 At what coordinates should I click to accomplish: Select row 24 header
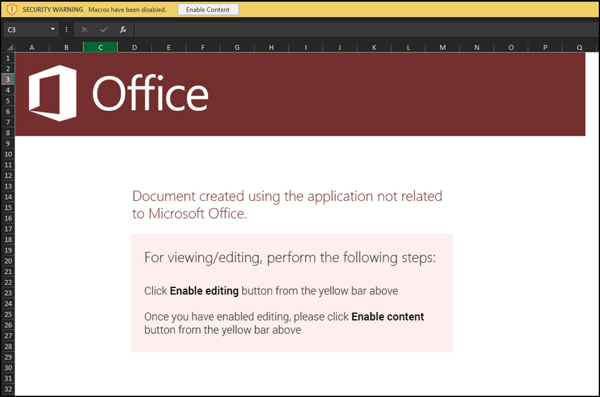coord(8,304)
